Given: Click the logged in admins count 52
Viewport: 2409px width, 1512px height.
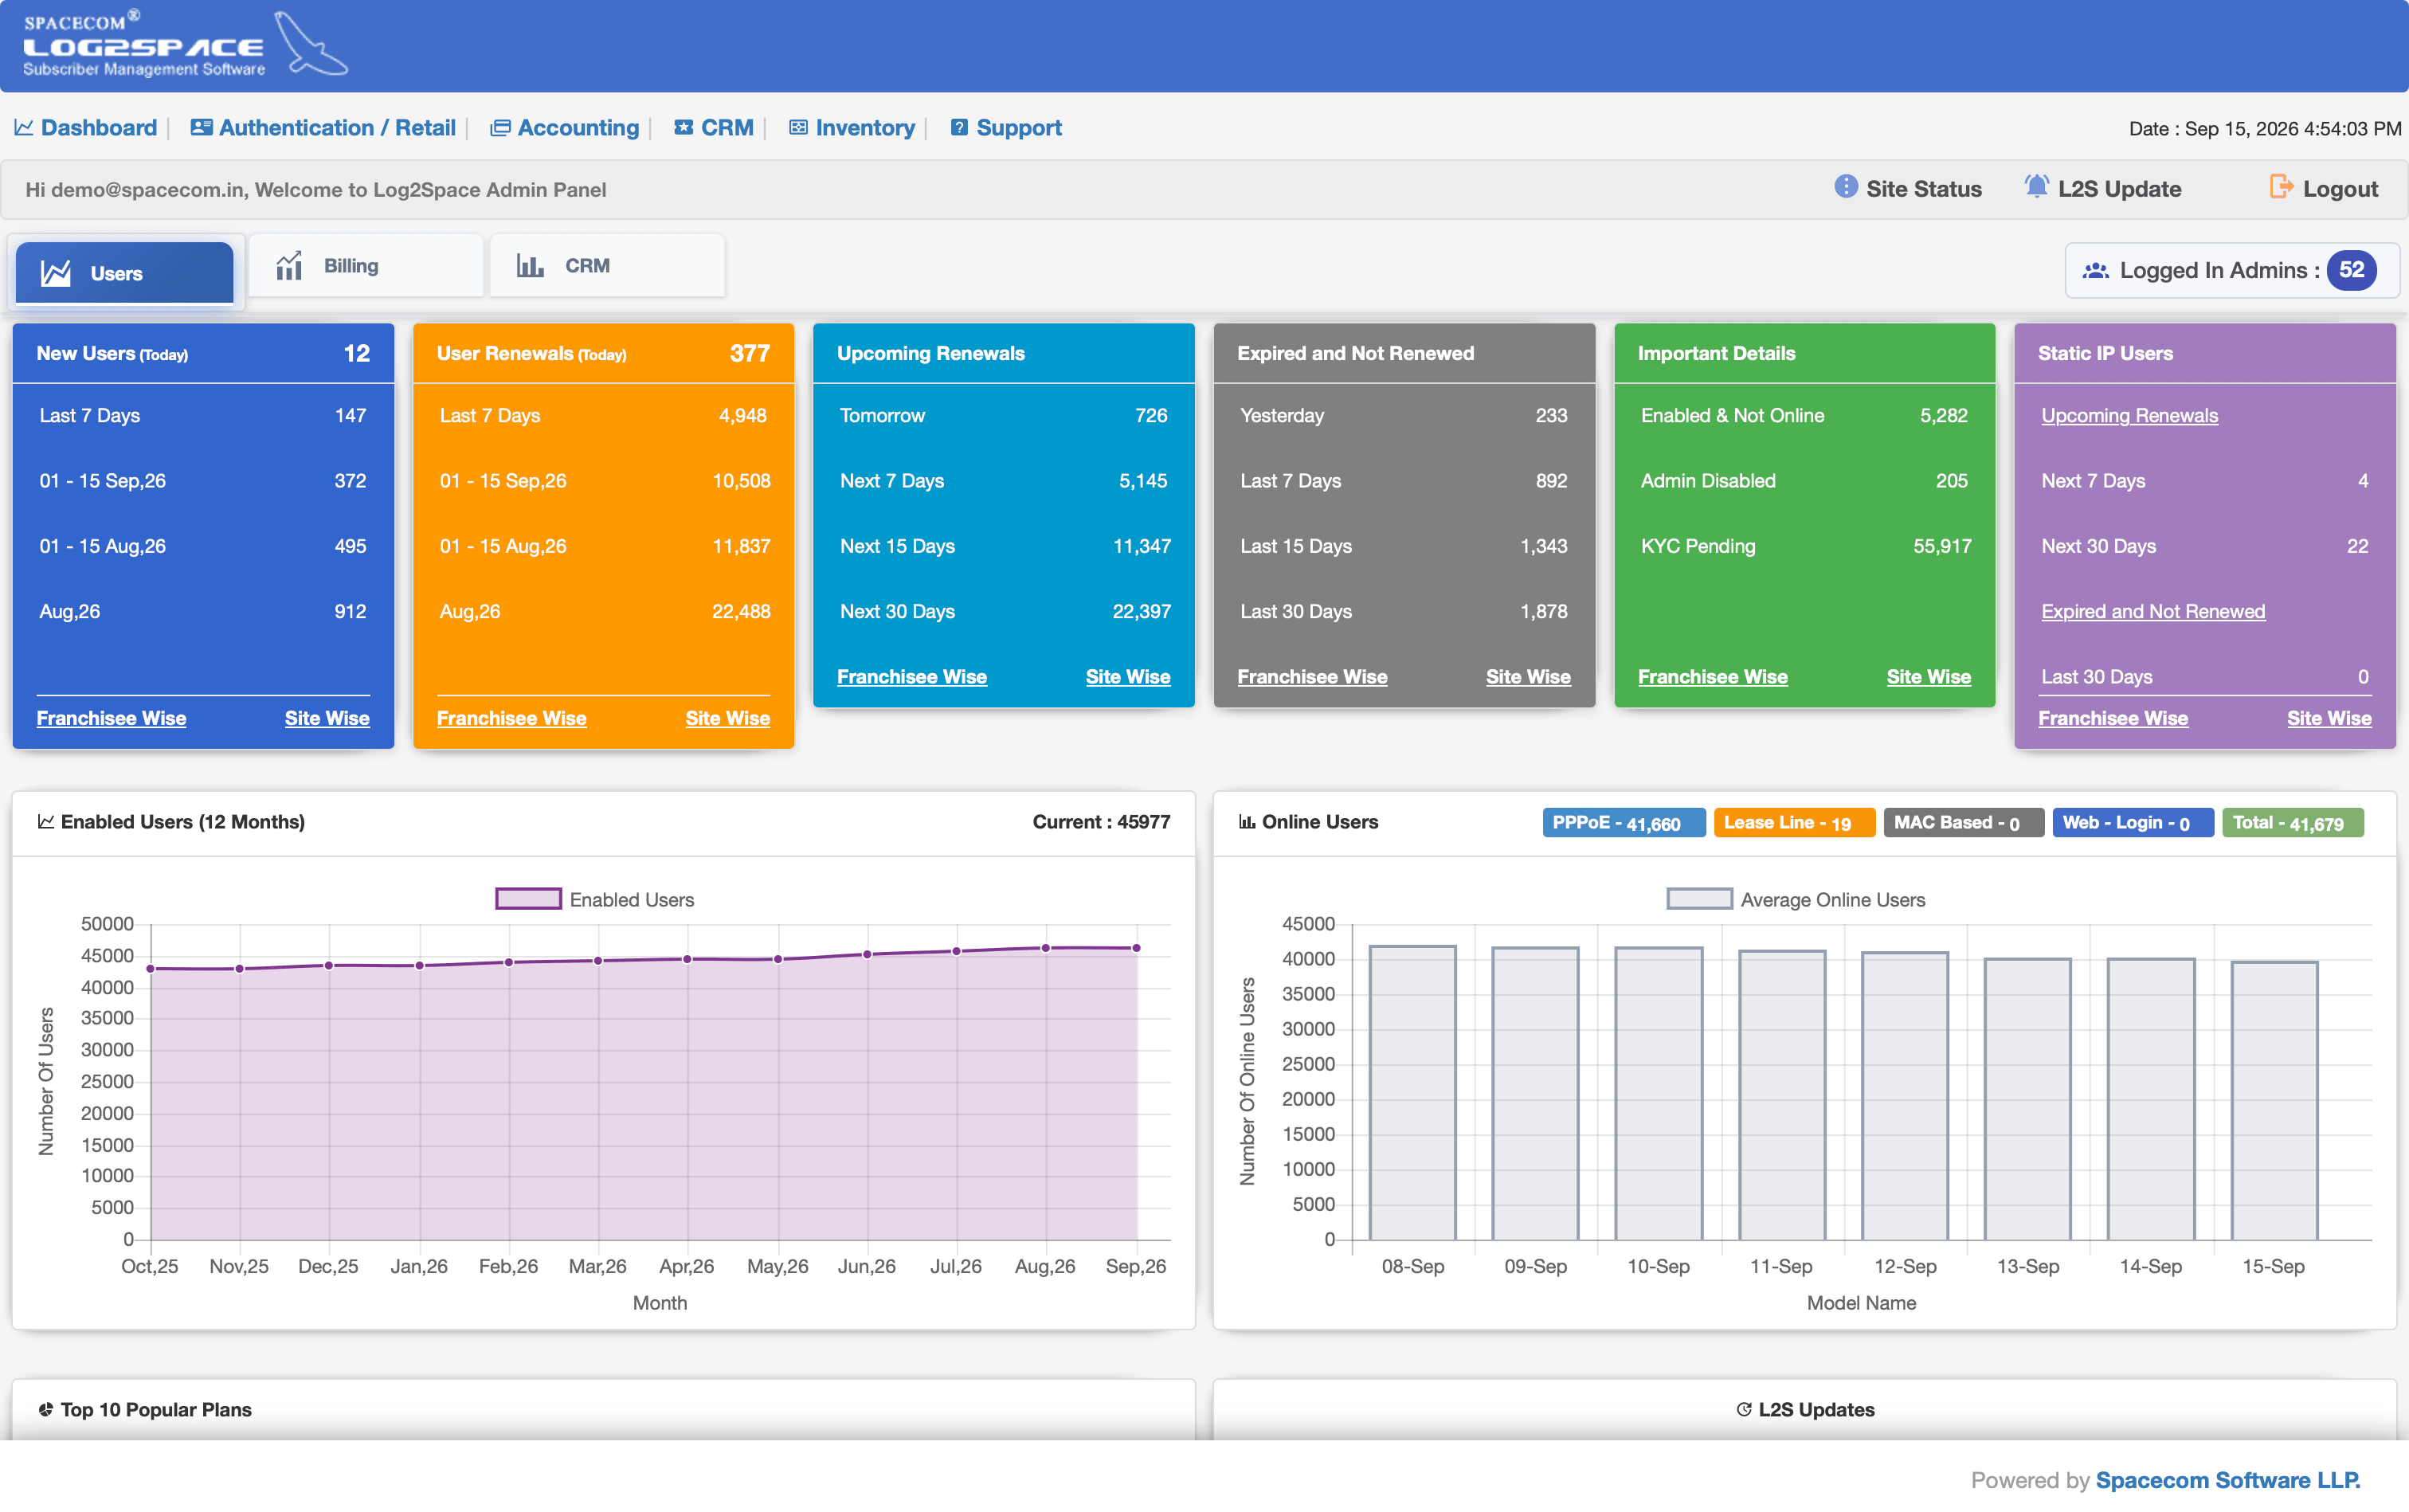Looking at the screenshot, I should (x=2351, y=270).
